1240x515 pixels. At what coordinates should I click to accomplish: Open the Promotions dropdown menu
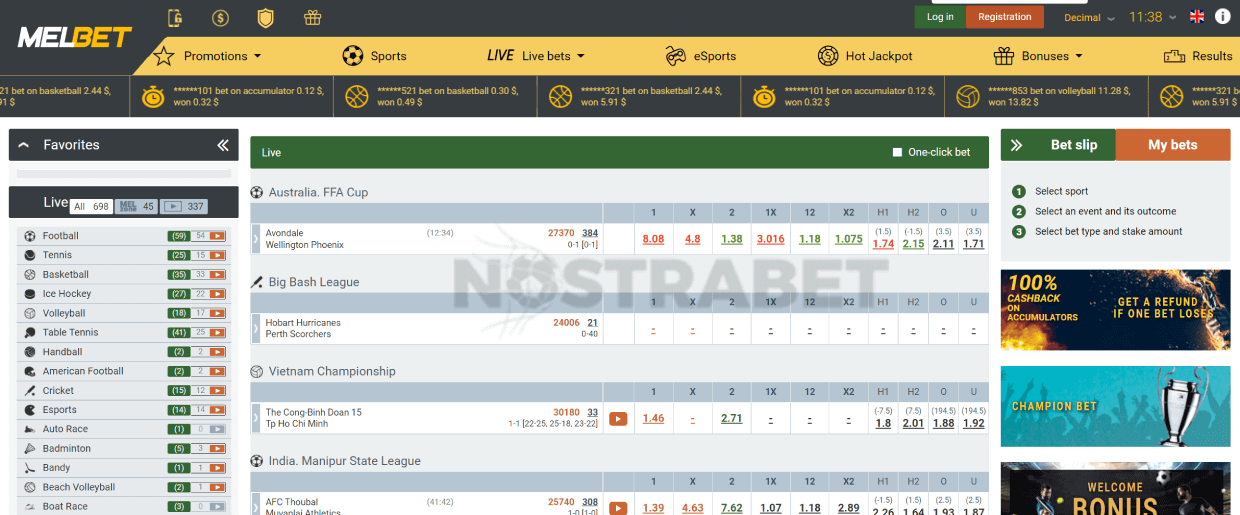(206, 56)
